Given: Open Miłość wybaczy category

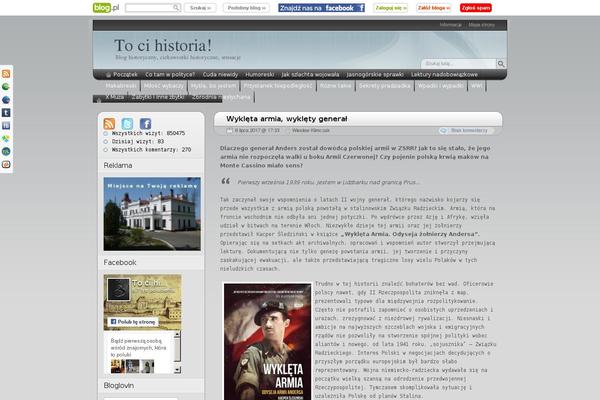Looking at the screenshot, I should (x=164, y=86).
